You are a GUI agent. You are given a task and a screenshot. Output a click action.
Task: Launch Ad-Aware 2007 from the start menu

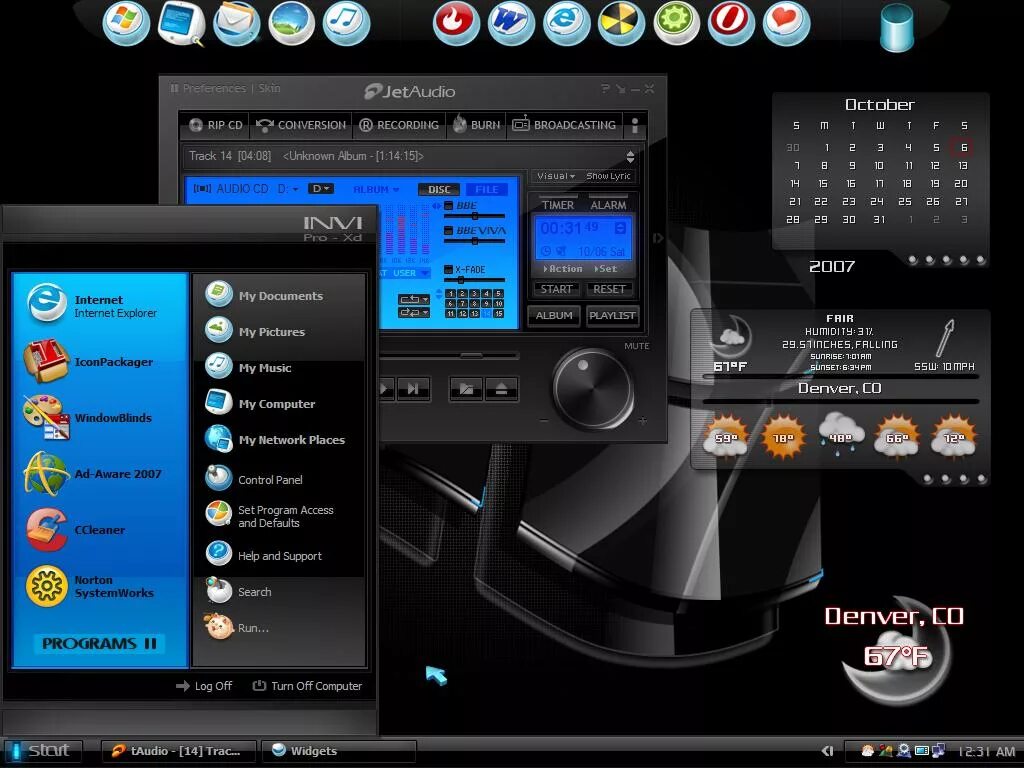(99, 473)
